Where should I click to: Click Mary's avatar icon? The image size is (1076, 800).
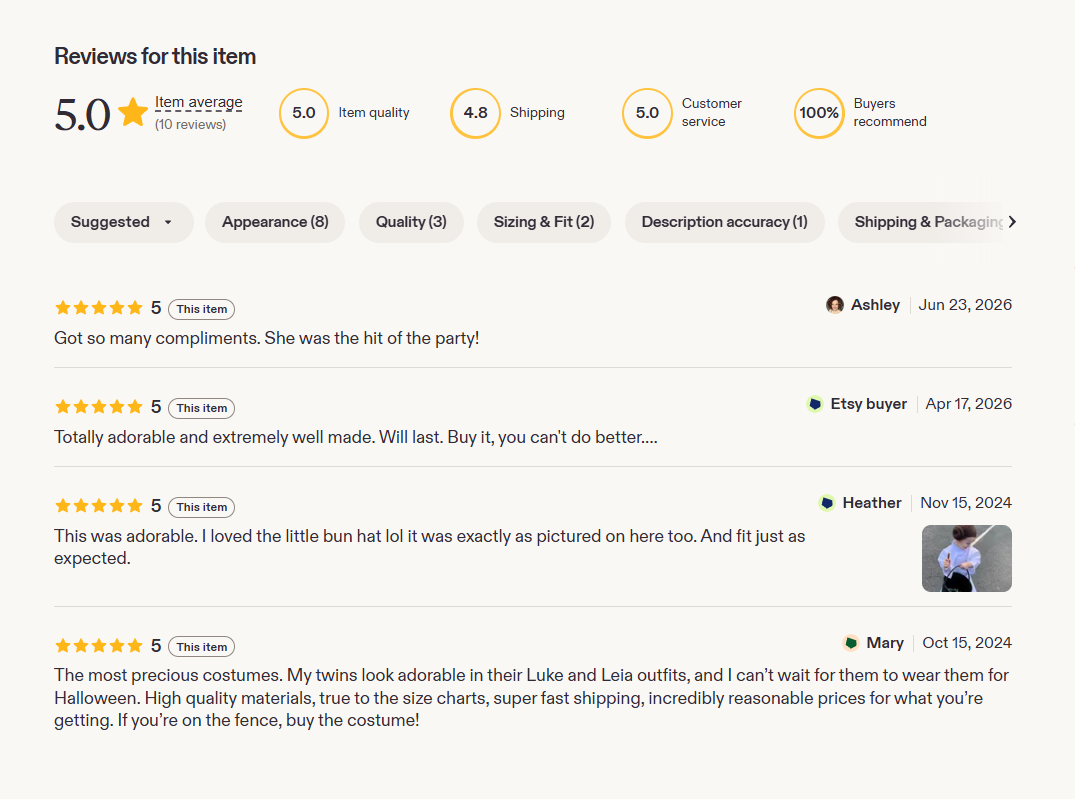point(851,643)
